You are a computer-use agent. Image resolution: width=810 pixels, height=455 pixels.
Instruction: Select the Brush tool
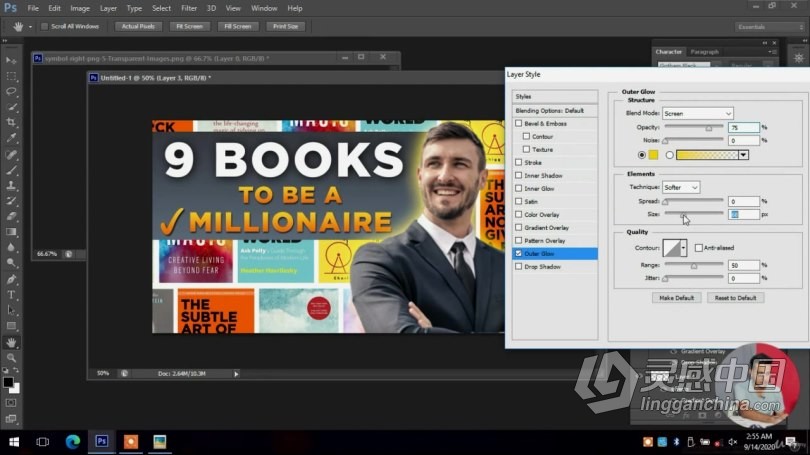pos(11,169)
